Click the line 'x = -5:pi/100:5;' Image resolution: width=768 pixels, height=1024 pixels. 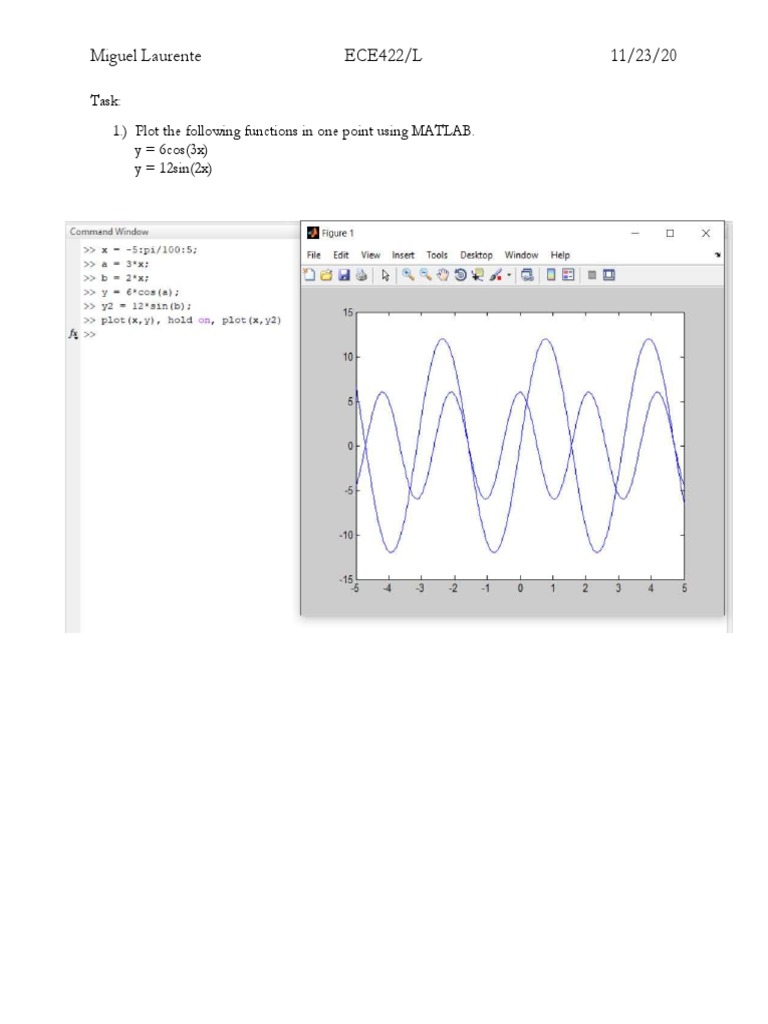coord(149,249)
